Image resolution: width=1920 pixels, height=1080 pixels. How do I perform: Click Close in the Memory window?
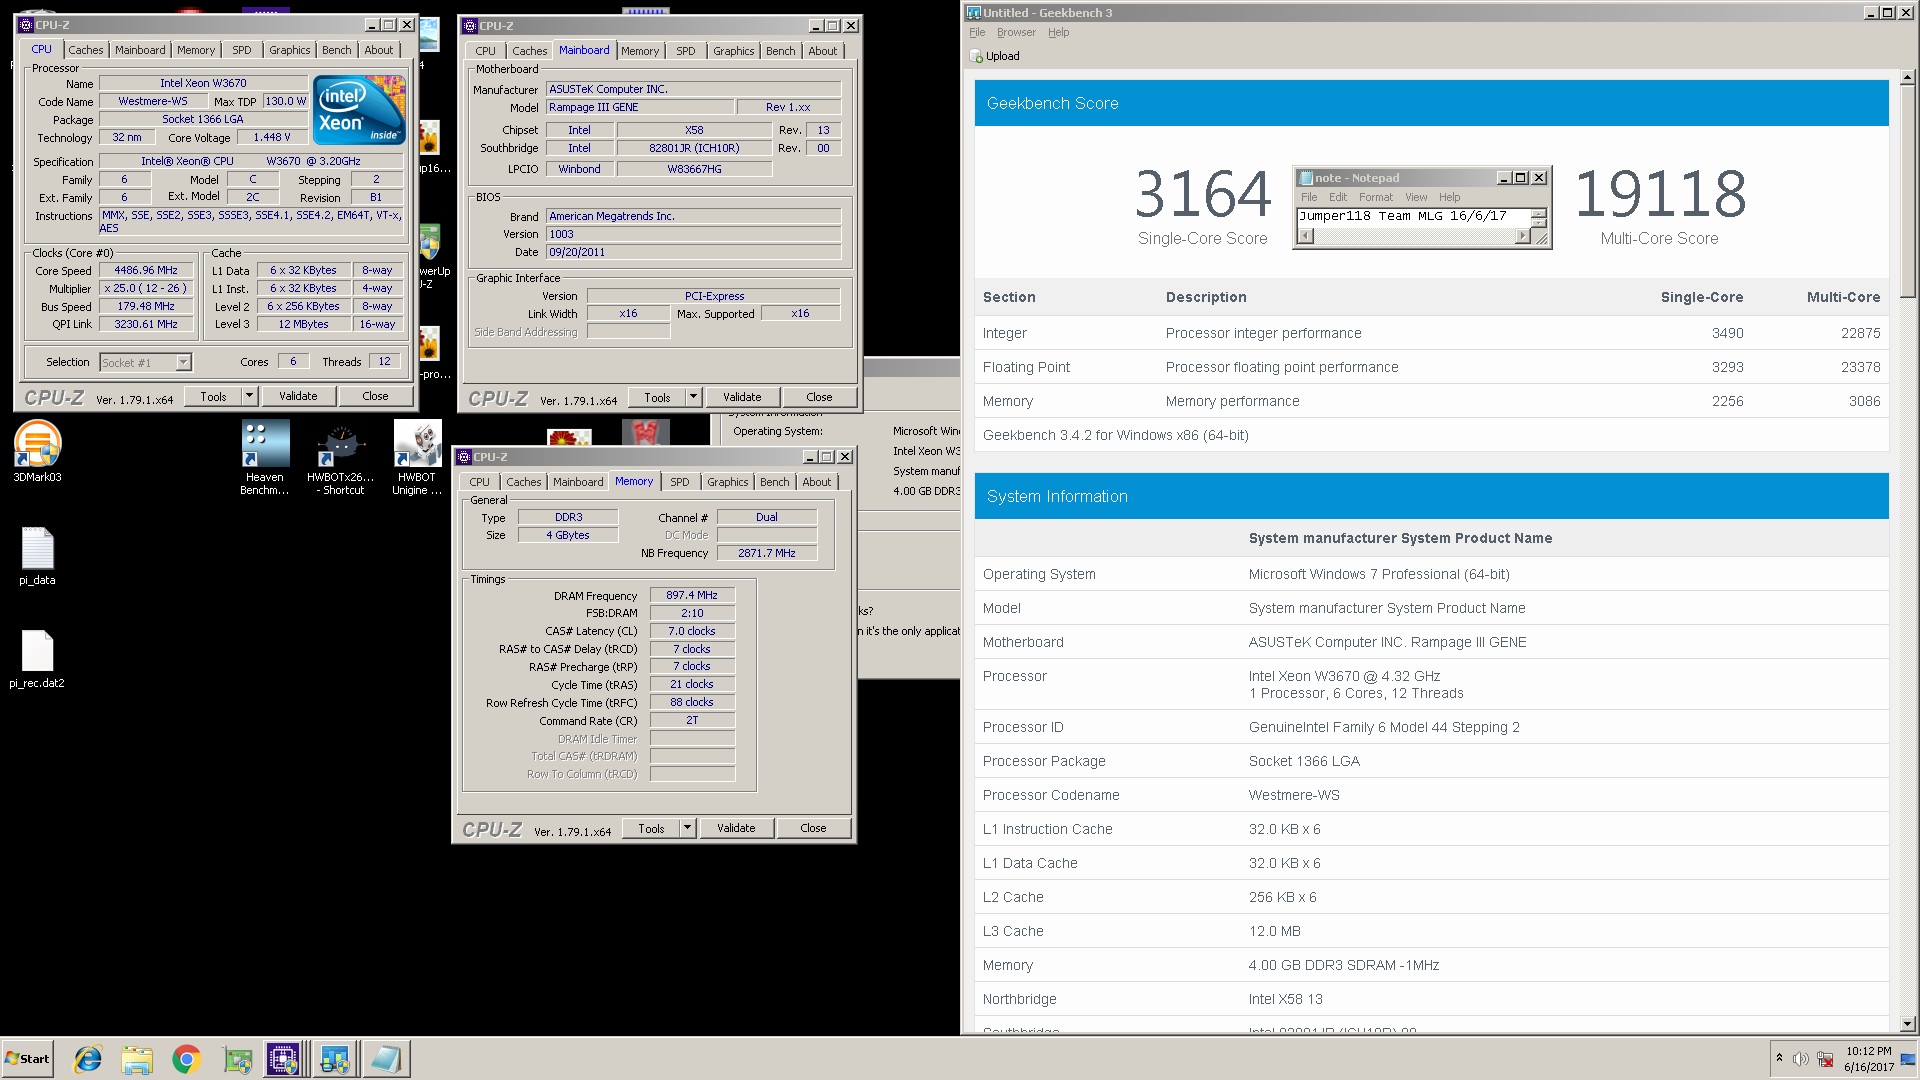813,828
